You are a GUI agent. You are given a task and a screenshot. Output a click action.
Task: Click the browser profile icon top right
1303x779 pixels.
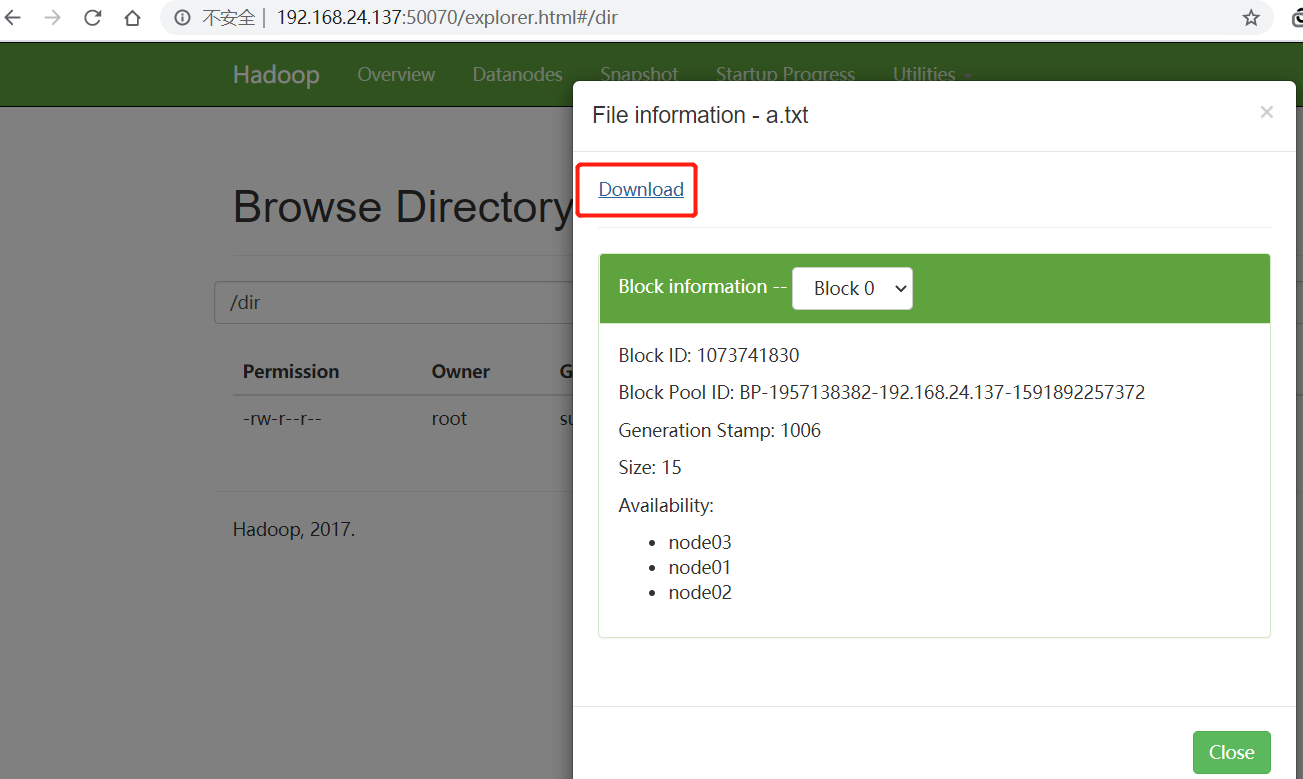tap(1297, 17)
